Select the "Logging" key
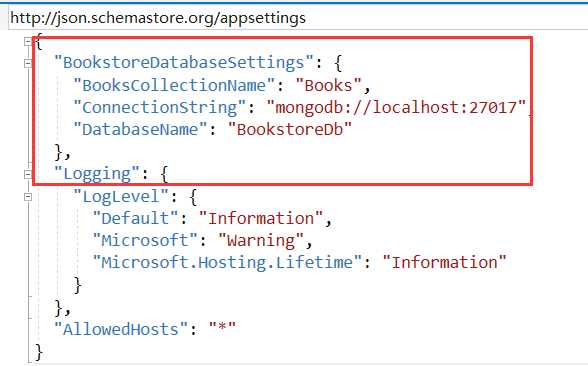 click(97, 174)
